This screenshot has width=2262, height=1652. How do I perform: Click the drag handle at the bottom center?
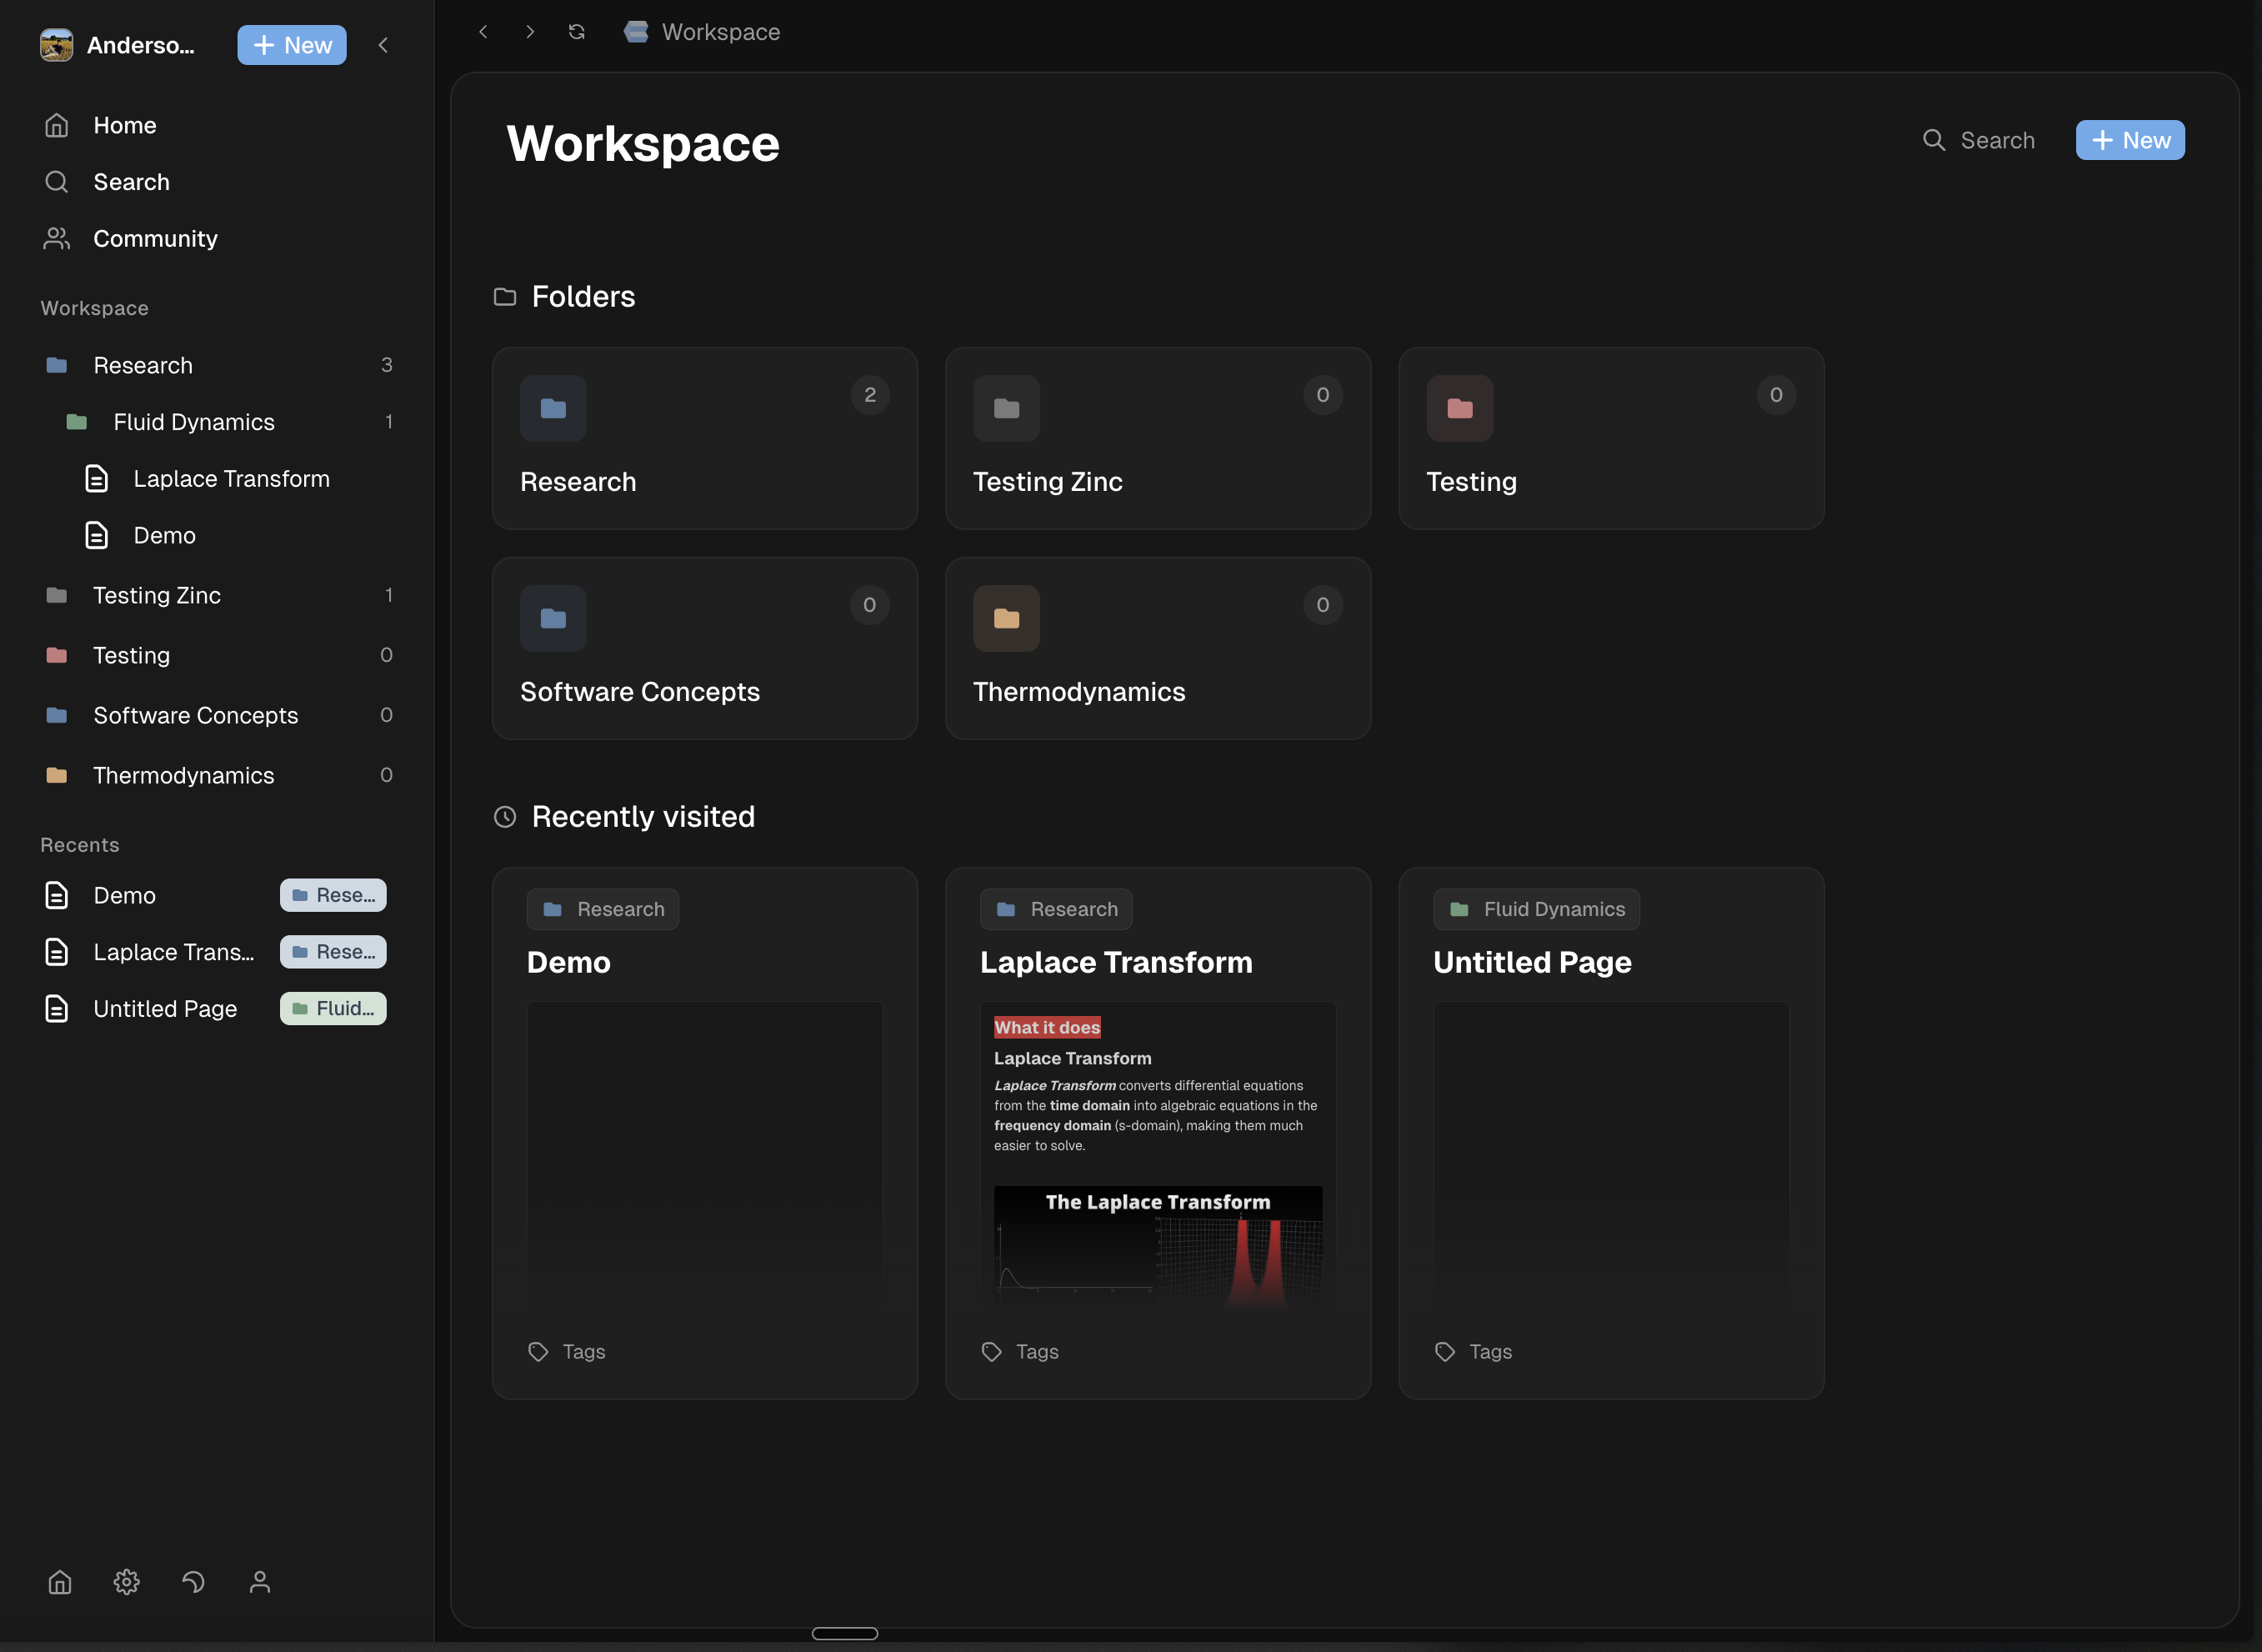click(x=845, y=1633)
